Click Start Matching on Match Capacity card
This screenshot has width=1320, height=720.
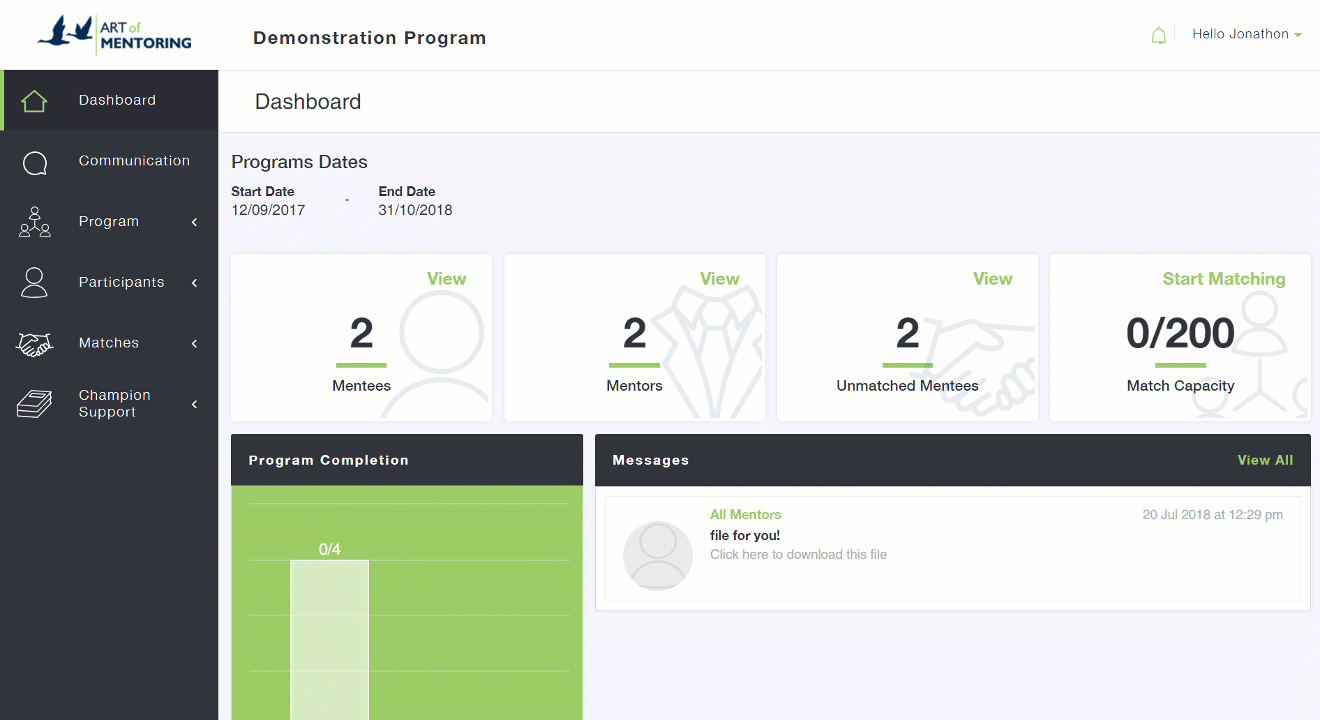pyautogui.click(x=1223, y=279)
